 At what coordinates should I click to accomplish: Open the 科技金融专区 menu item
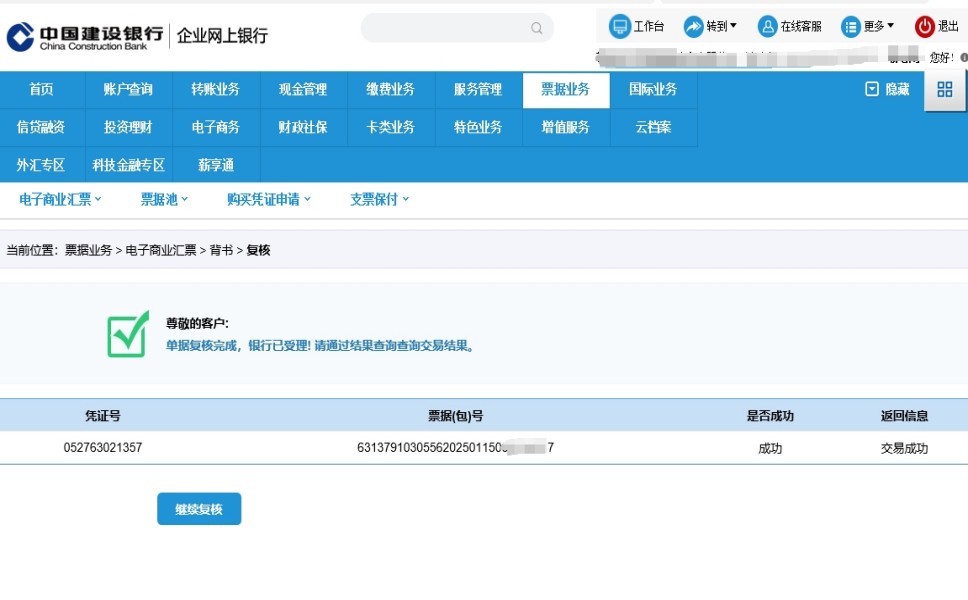pyautogui.click(x=128, y=165)
